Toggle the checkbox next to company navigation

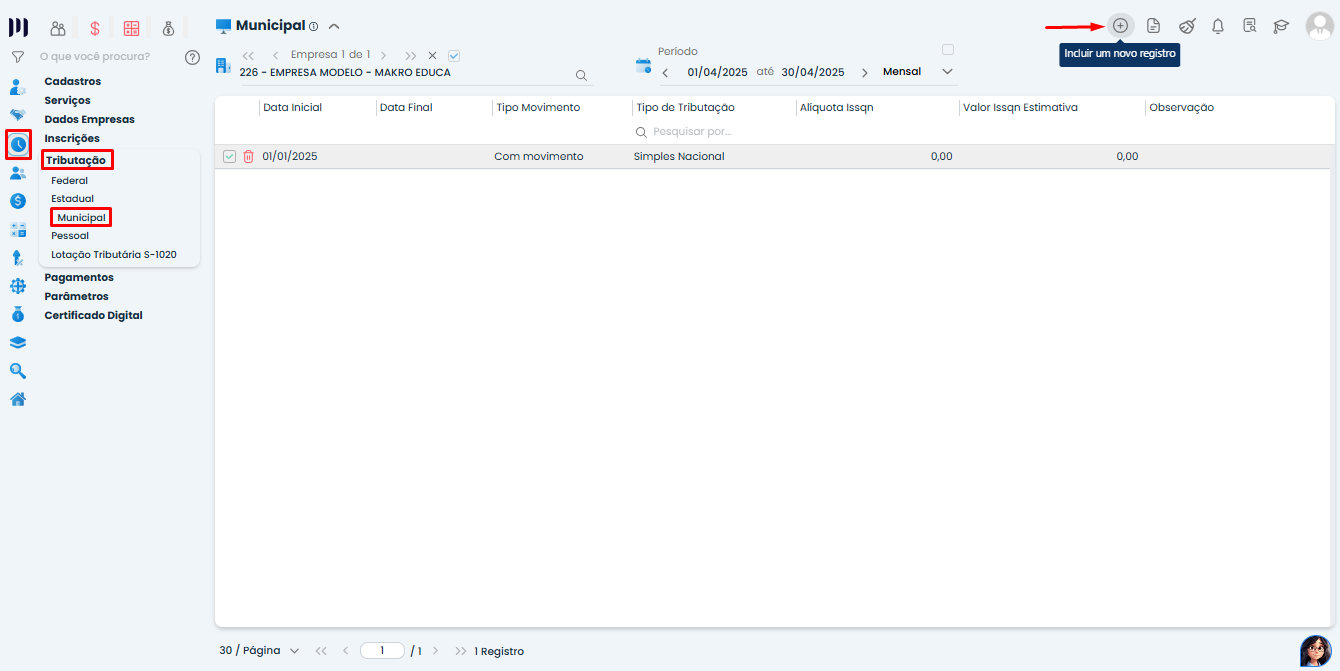tap(454, 56)
